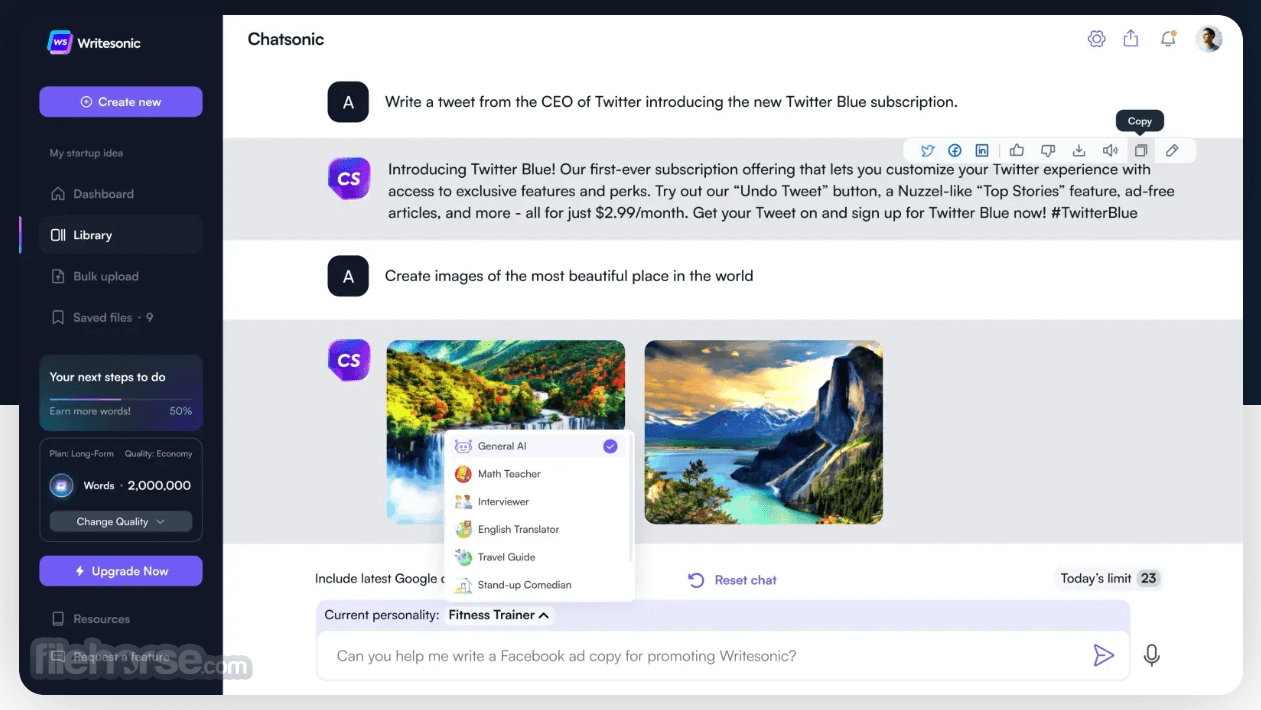This screenshot has width=1261, height=710.
Task: Copy the Twitter Blue response
Action: [x=1140, y=151]
